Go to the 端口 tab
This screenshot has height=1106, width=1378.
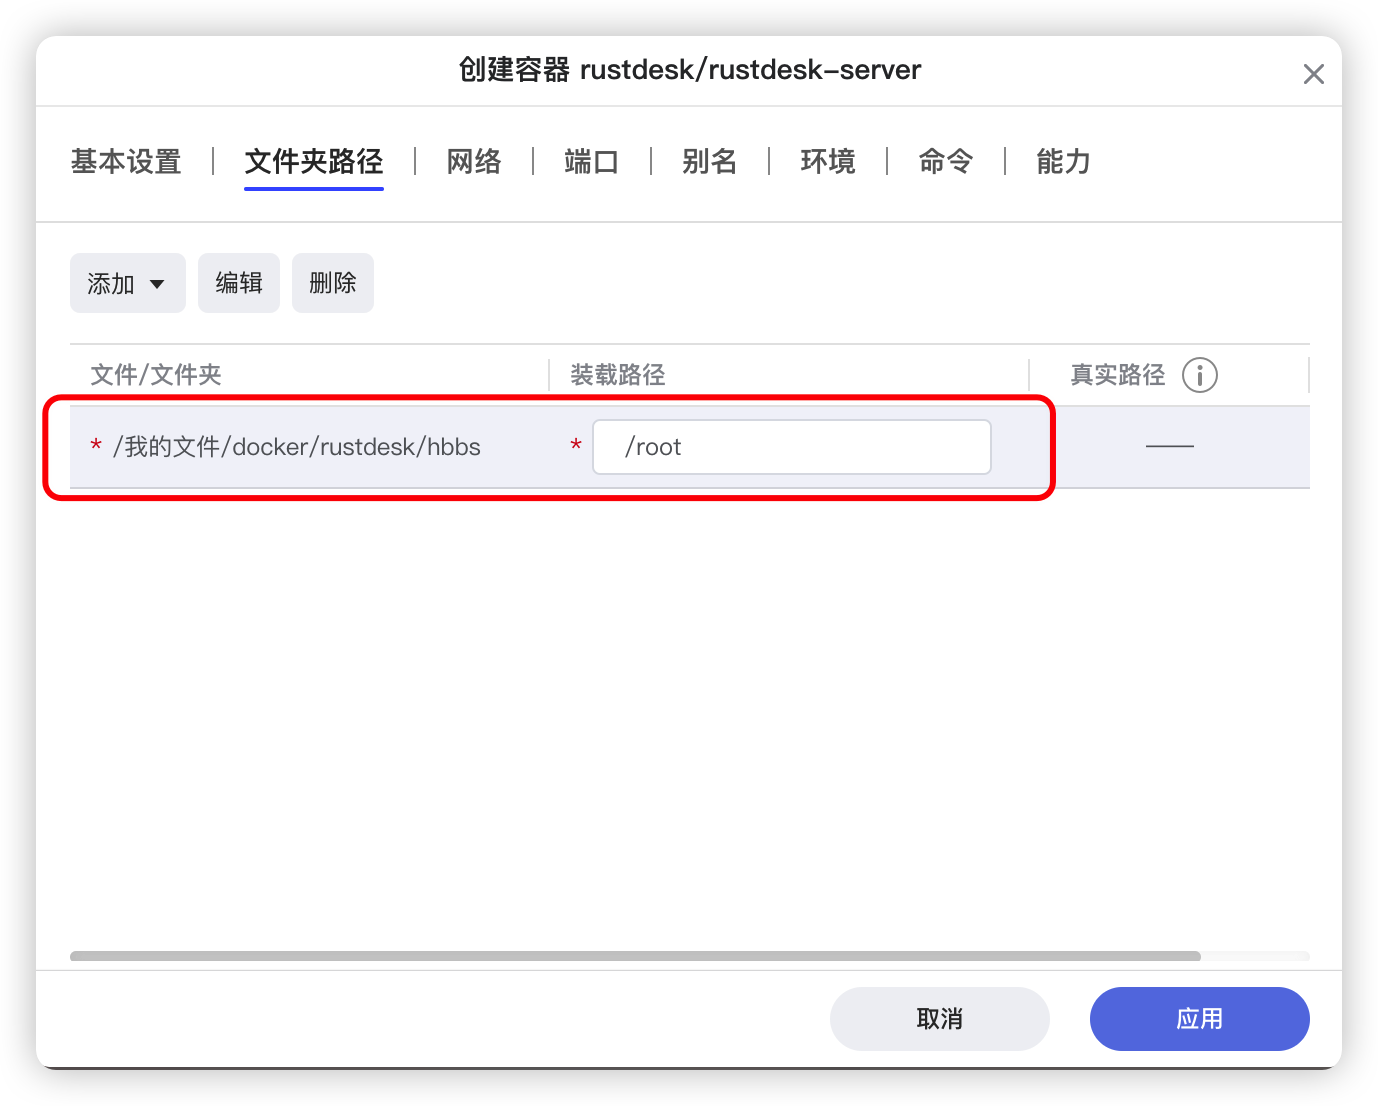[592, 161]
